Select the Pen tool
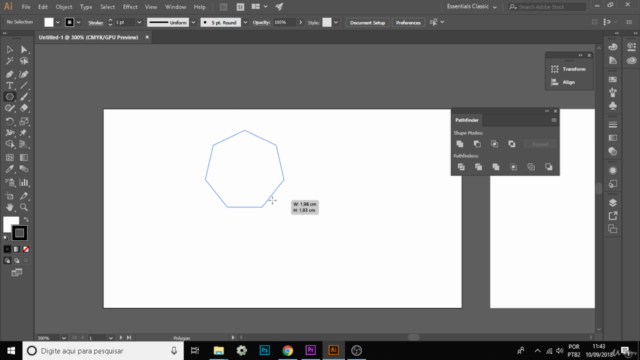 (10, 74)
